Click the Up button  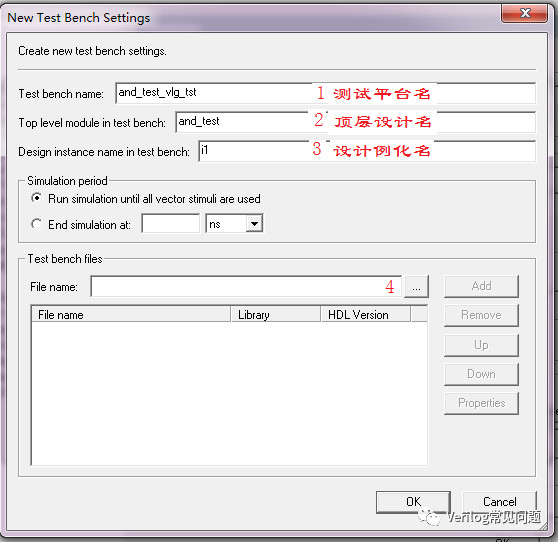pyautogui.click(x=481, y=345)
